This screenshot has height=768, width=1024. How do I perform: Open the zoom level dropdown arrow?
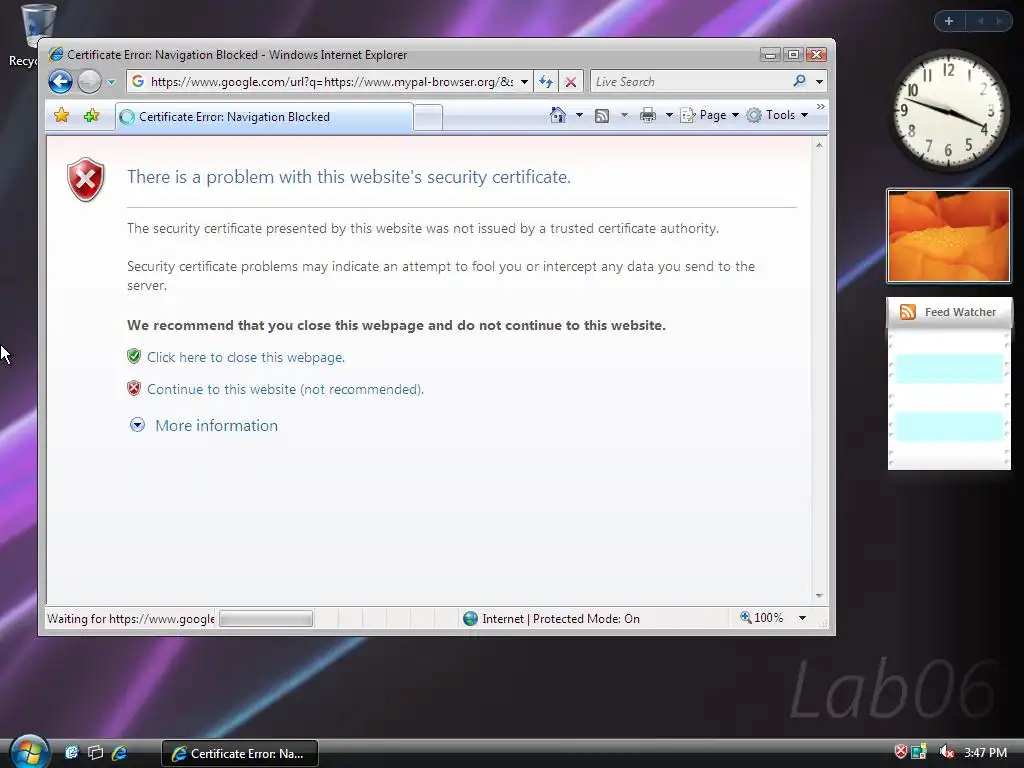coord(803,618)
